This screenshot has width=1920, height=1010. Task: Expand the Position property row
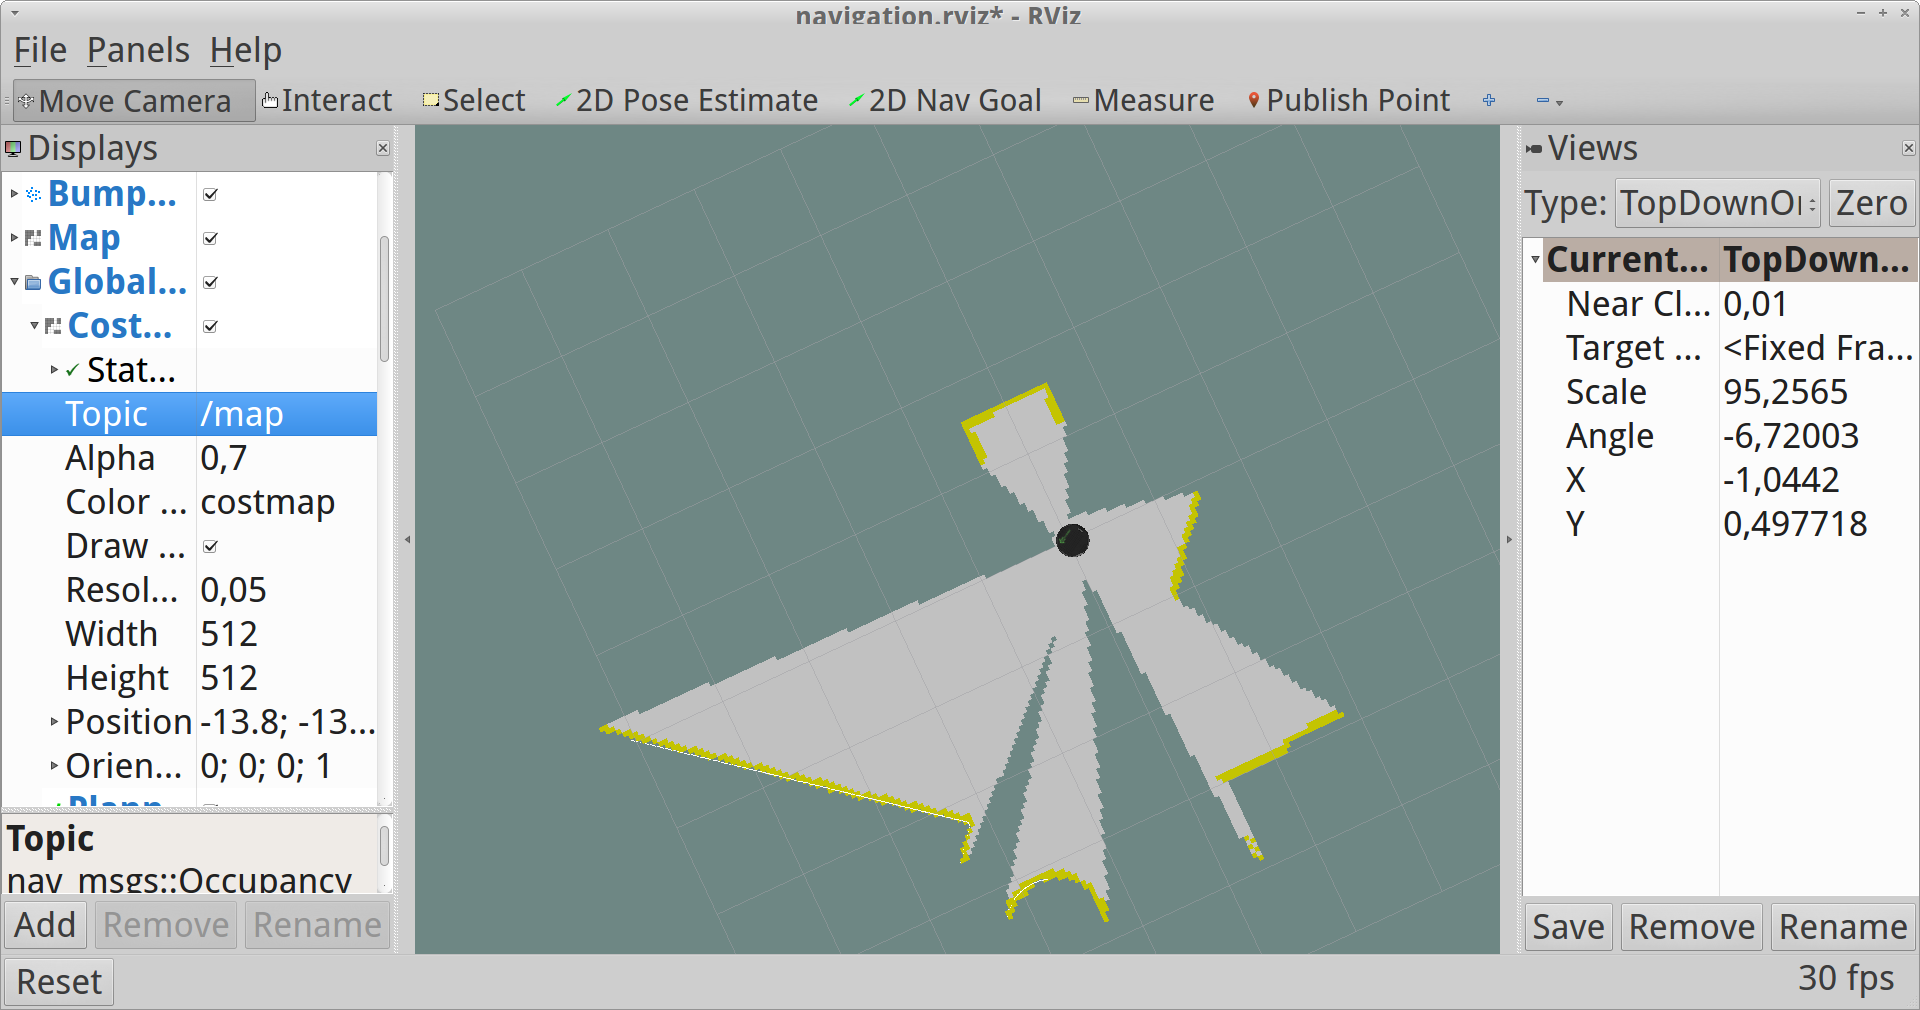[x=54, y=722]
